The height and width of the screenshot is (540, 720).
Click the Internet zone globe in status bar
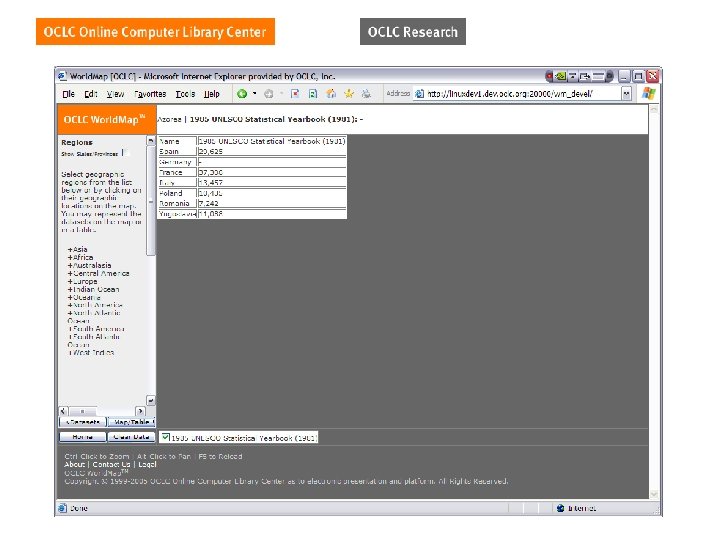click(x=560, y=508)
